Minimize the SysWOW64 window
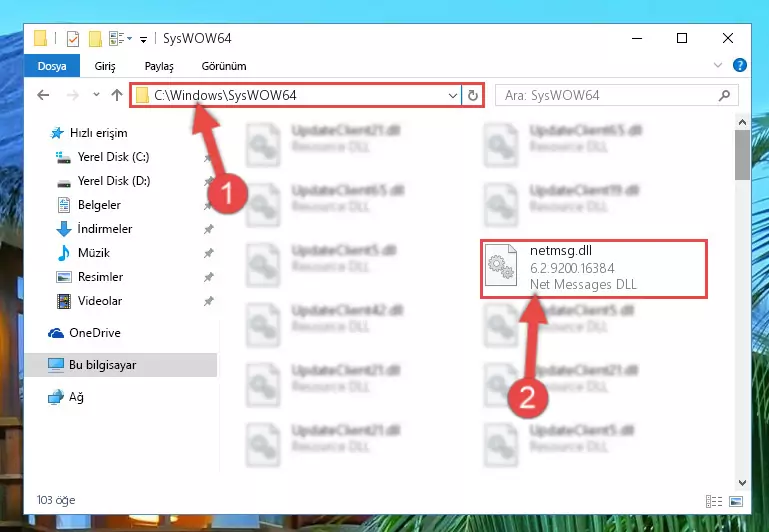 pyautogui.click(x=637, y=38)
